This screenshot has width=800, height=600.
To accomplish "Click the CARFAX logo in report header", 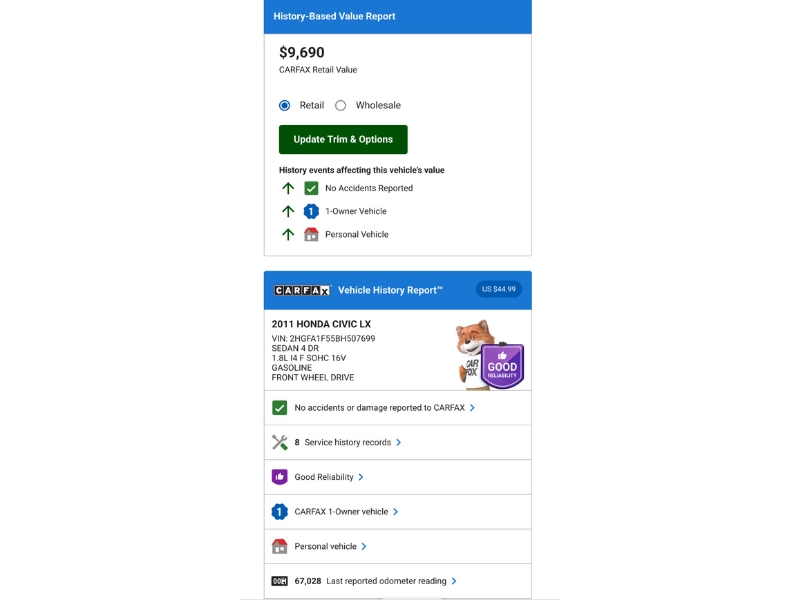I will [x=302, y=290].
